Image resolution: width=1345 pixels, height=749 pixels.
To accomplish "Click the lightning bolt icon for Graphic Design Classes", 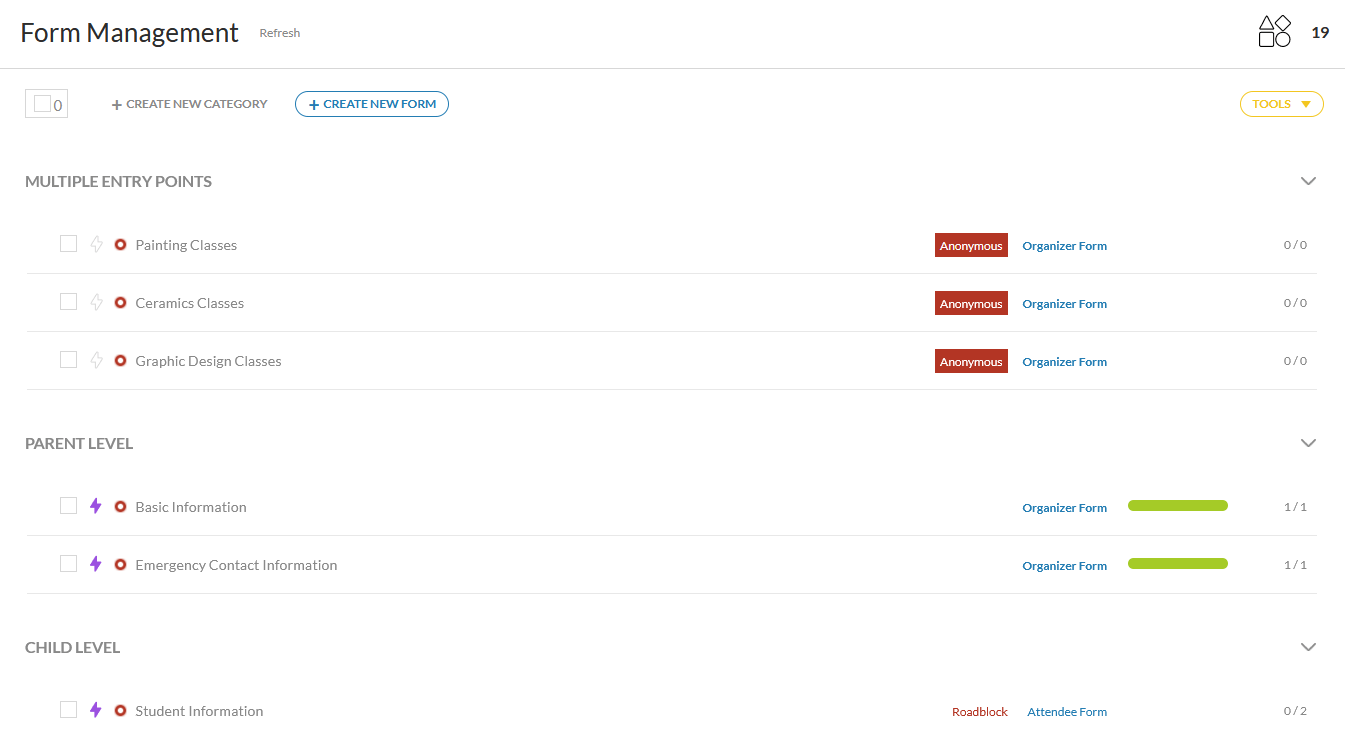I will tap(96, 360).
